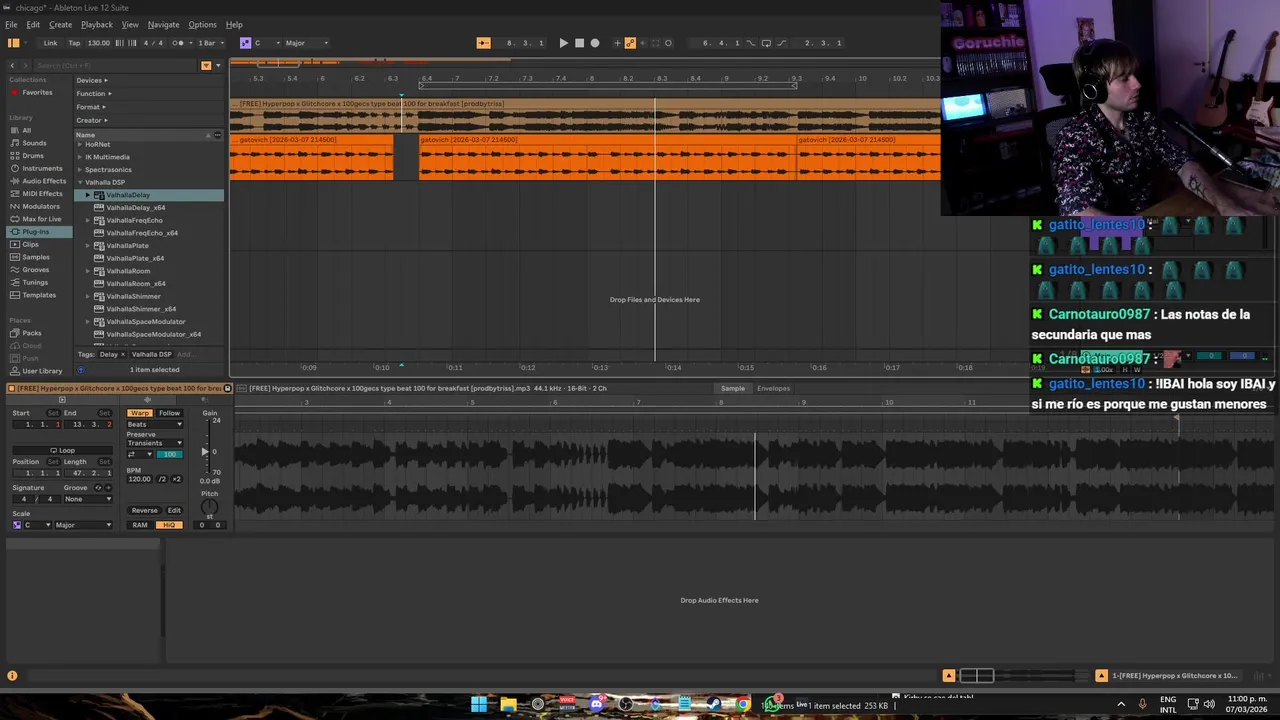Image resolution: width=1280 pixels, height=720 pixels.
Task: Toggle the Automation Arm icon
Action: 630,43
